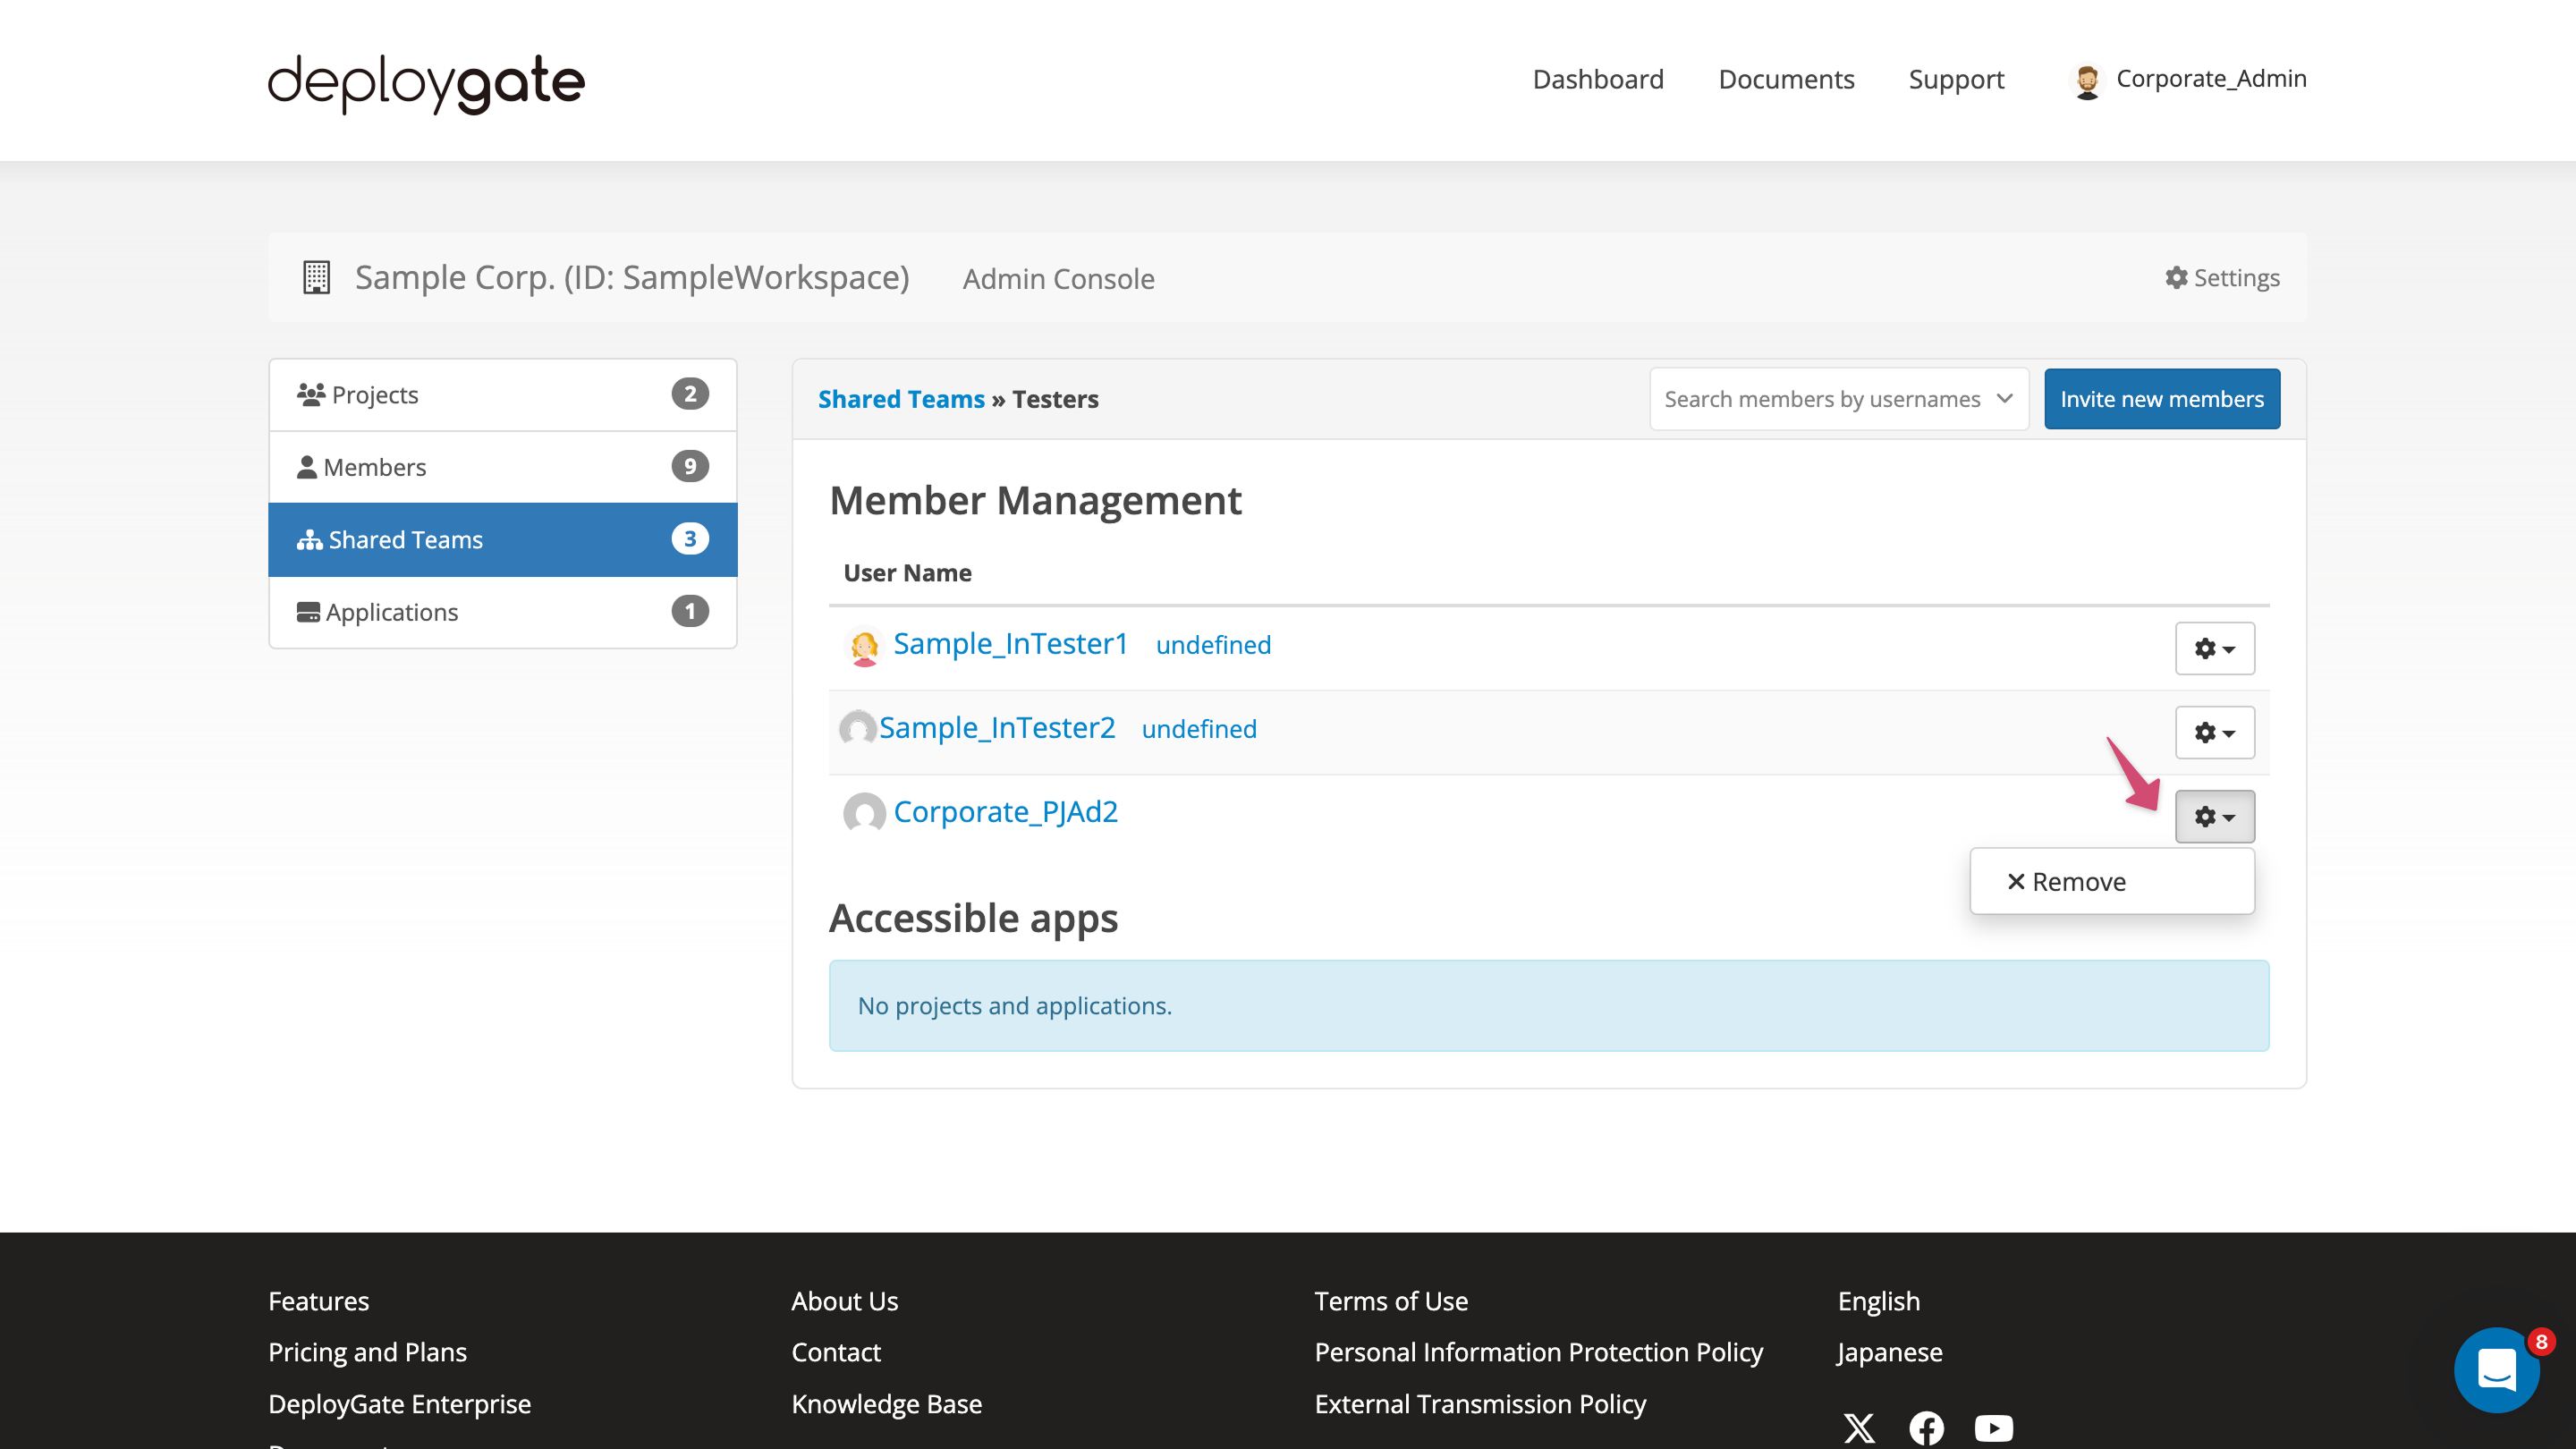Open DeployGate's YouTube channel icon
The width and height of the screenshot is (2576, 1449).
tap(1993, 1428)
